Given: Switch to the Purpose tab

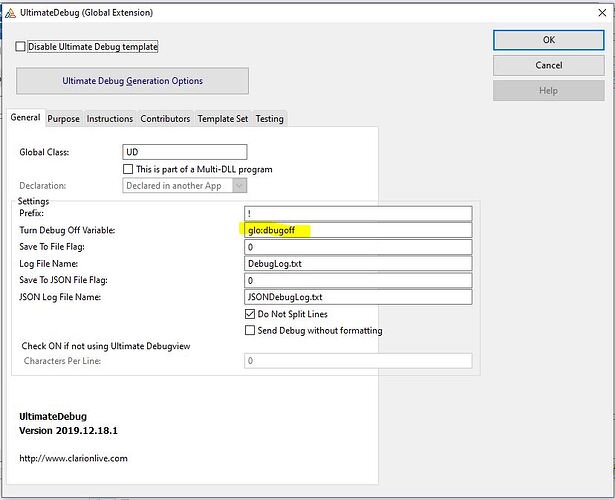Looking at the screenshot, I should (x=64, y=118).
